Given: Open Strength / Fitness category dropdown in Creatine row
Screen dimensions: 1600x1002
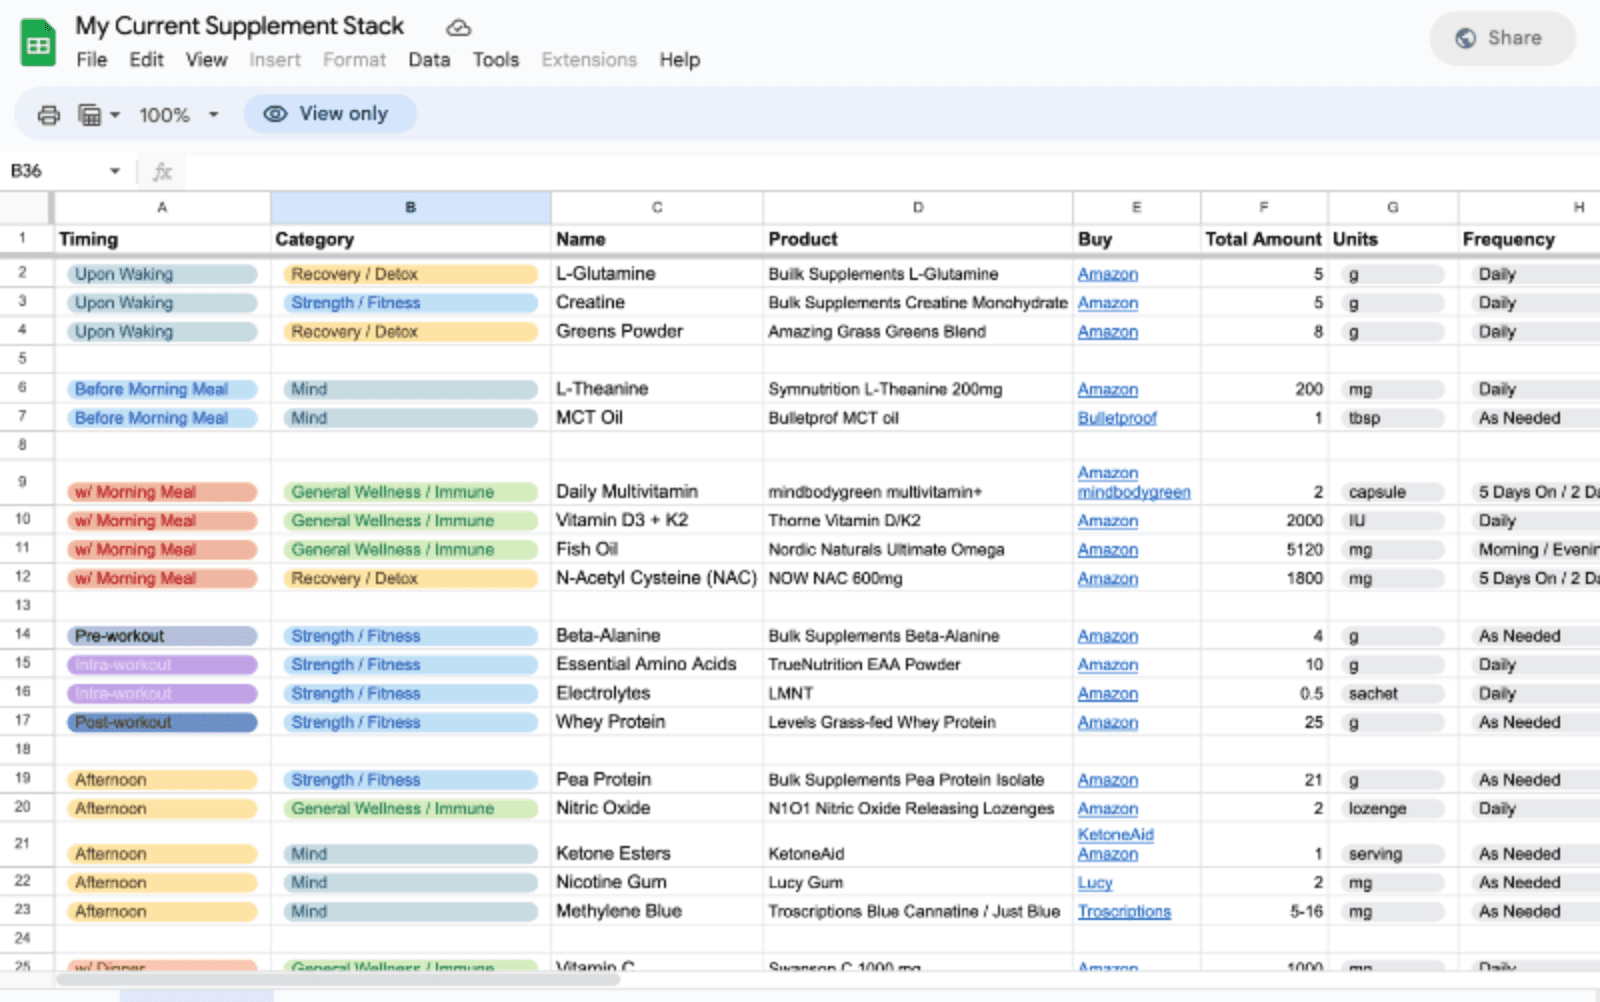Looking at the screenshot, I should pos(410,303).
